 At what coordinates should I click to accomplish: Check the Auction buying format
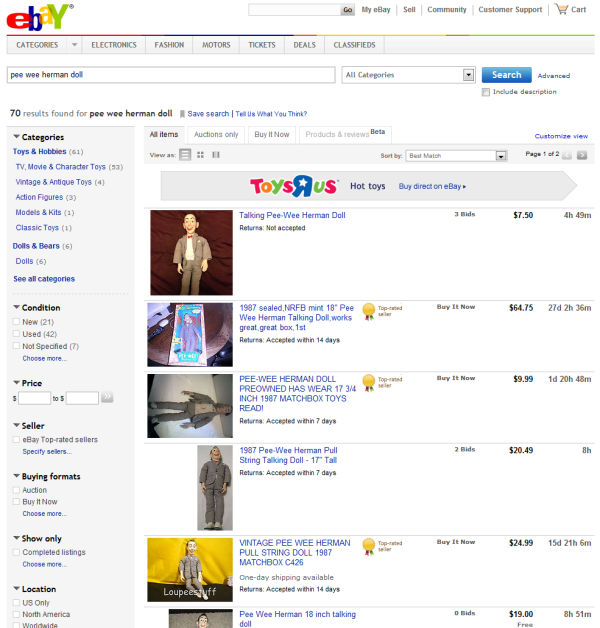[x=16, y=490]
